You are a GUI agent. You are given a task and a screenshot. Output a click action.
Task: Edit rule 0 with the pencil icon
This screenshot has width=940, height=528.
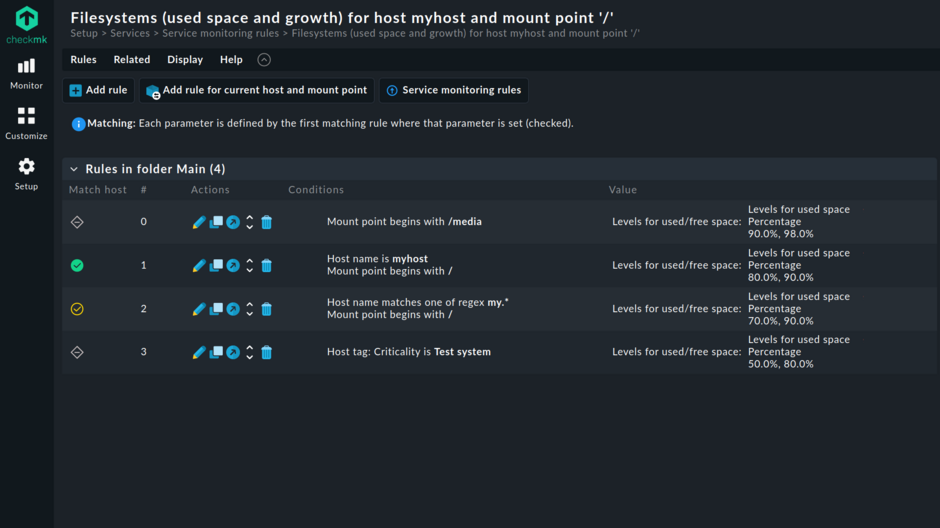click(198, 222)
